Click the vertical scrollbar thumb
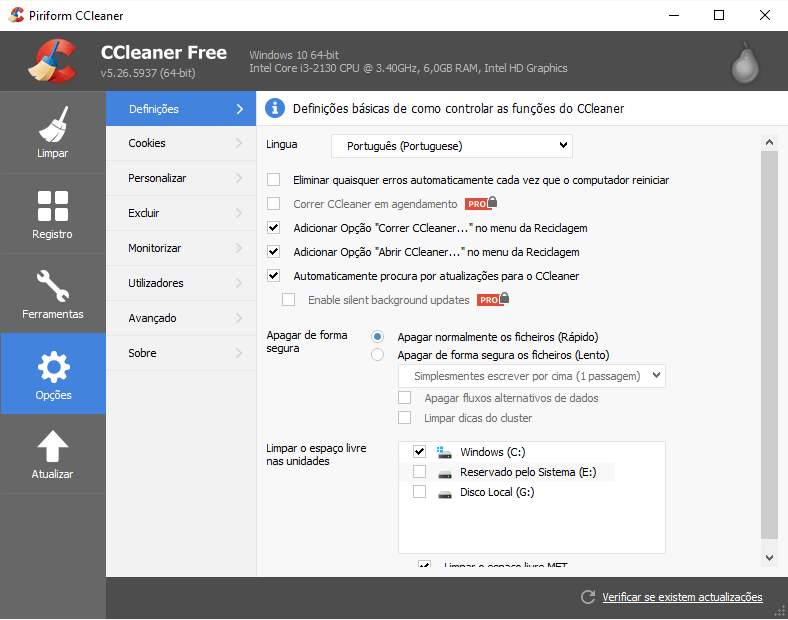This screenshot has height=620, width=788. point(769,345)
